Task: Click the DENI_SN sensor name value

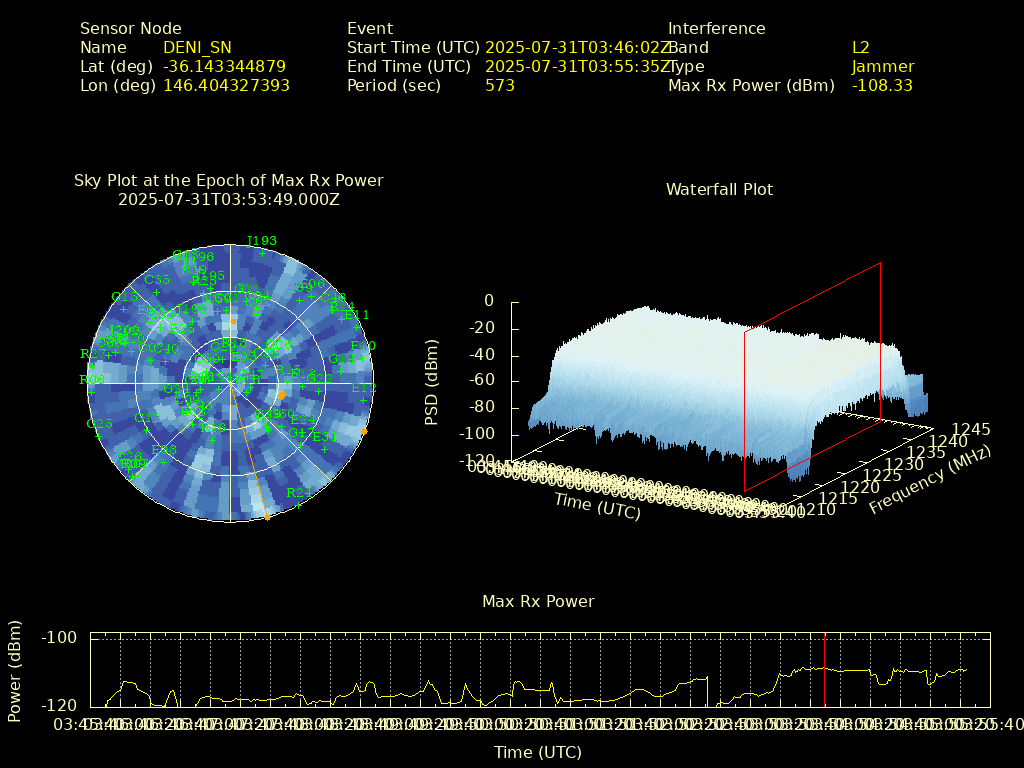Action: click(x=197, y=47)
